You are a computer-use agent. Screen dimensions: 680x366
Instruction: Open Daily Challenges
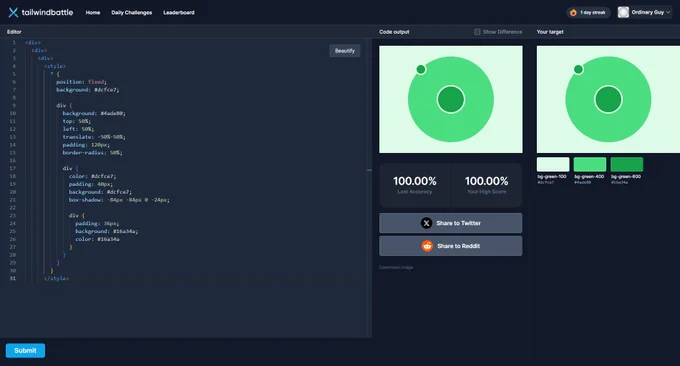pyautogui.click(x=131, y=13)
